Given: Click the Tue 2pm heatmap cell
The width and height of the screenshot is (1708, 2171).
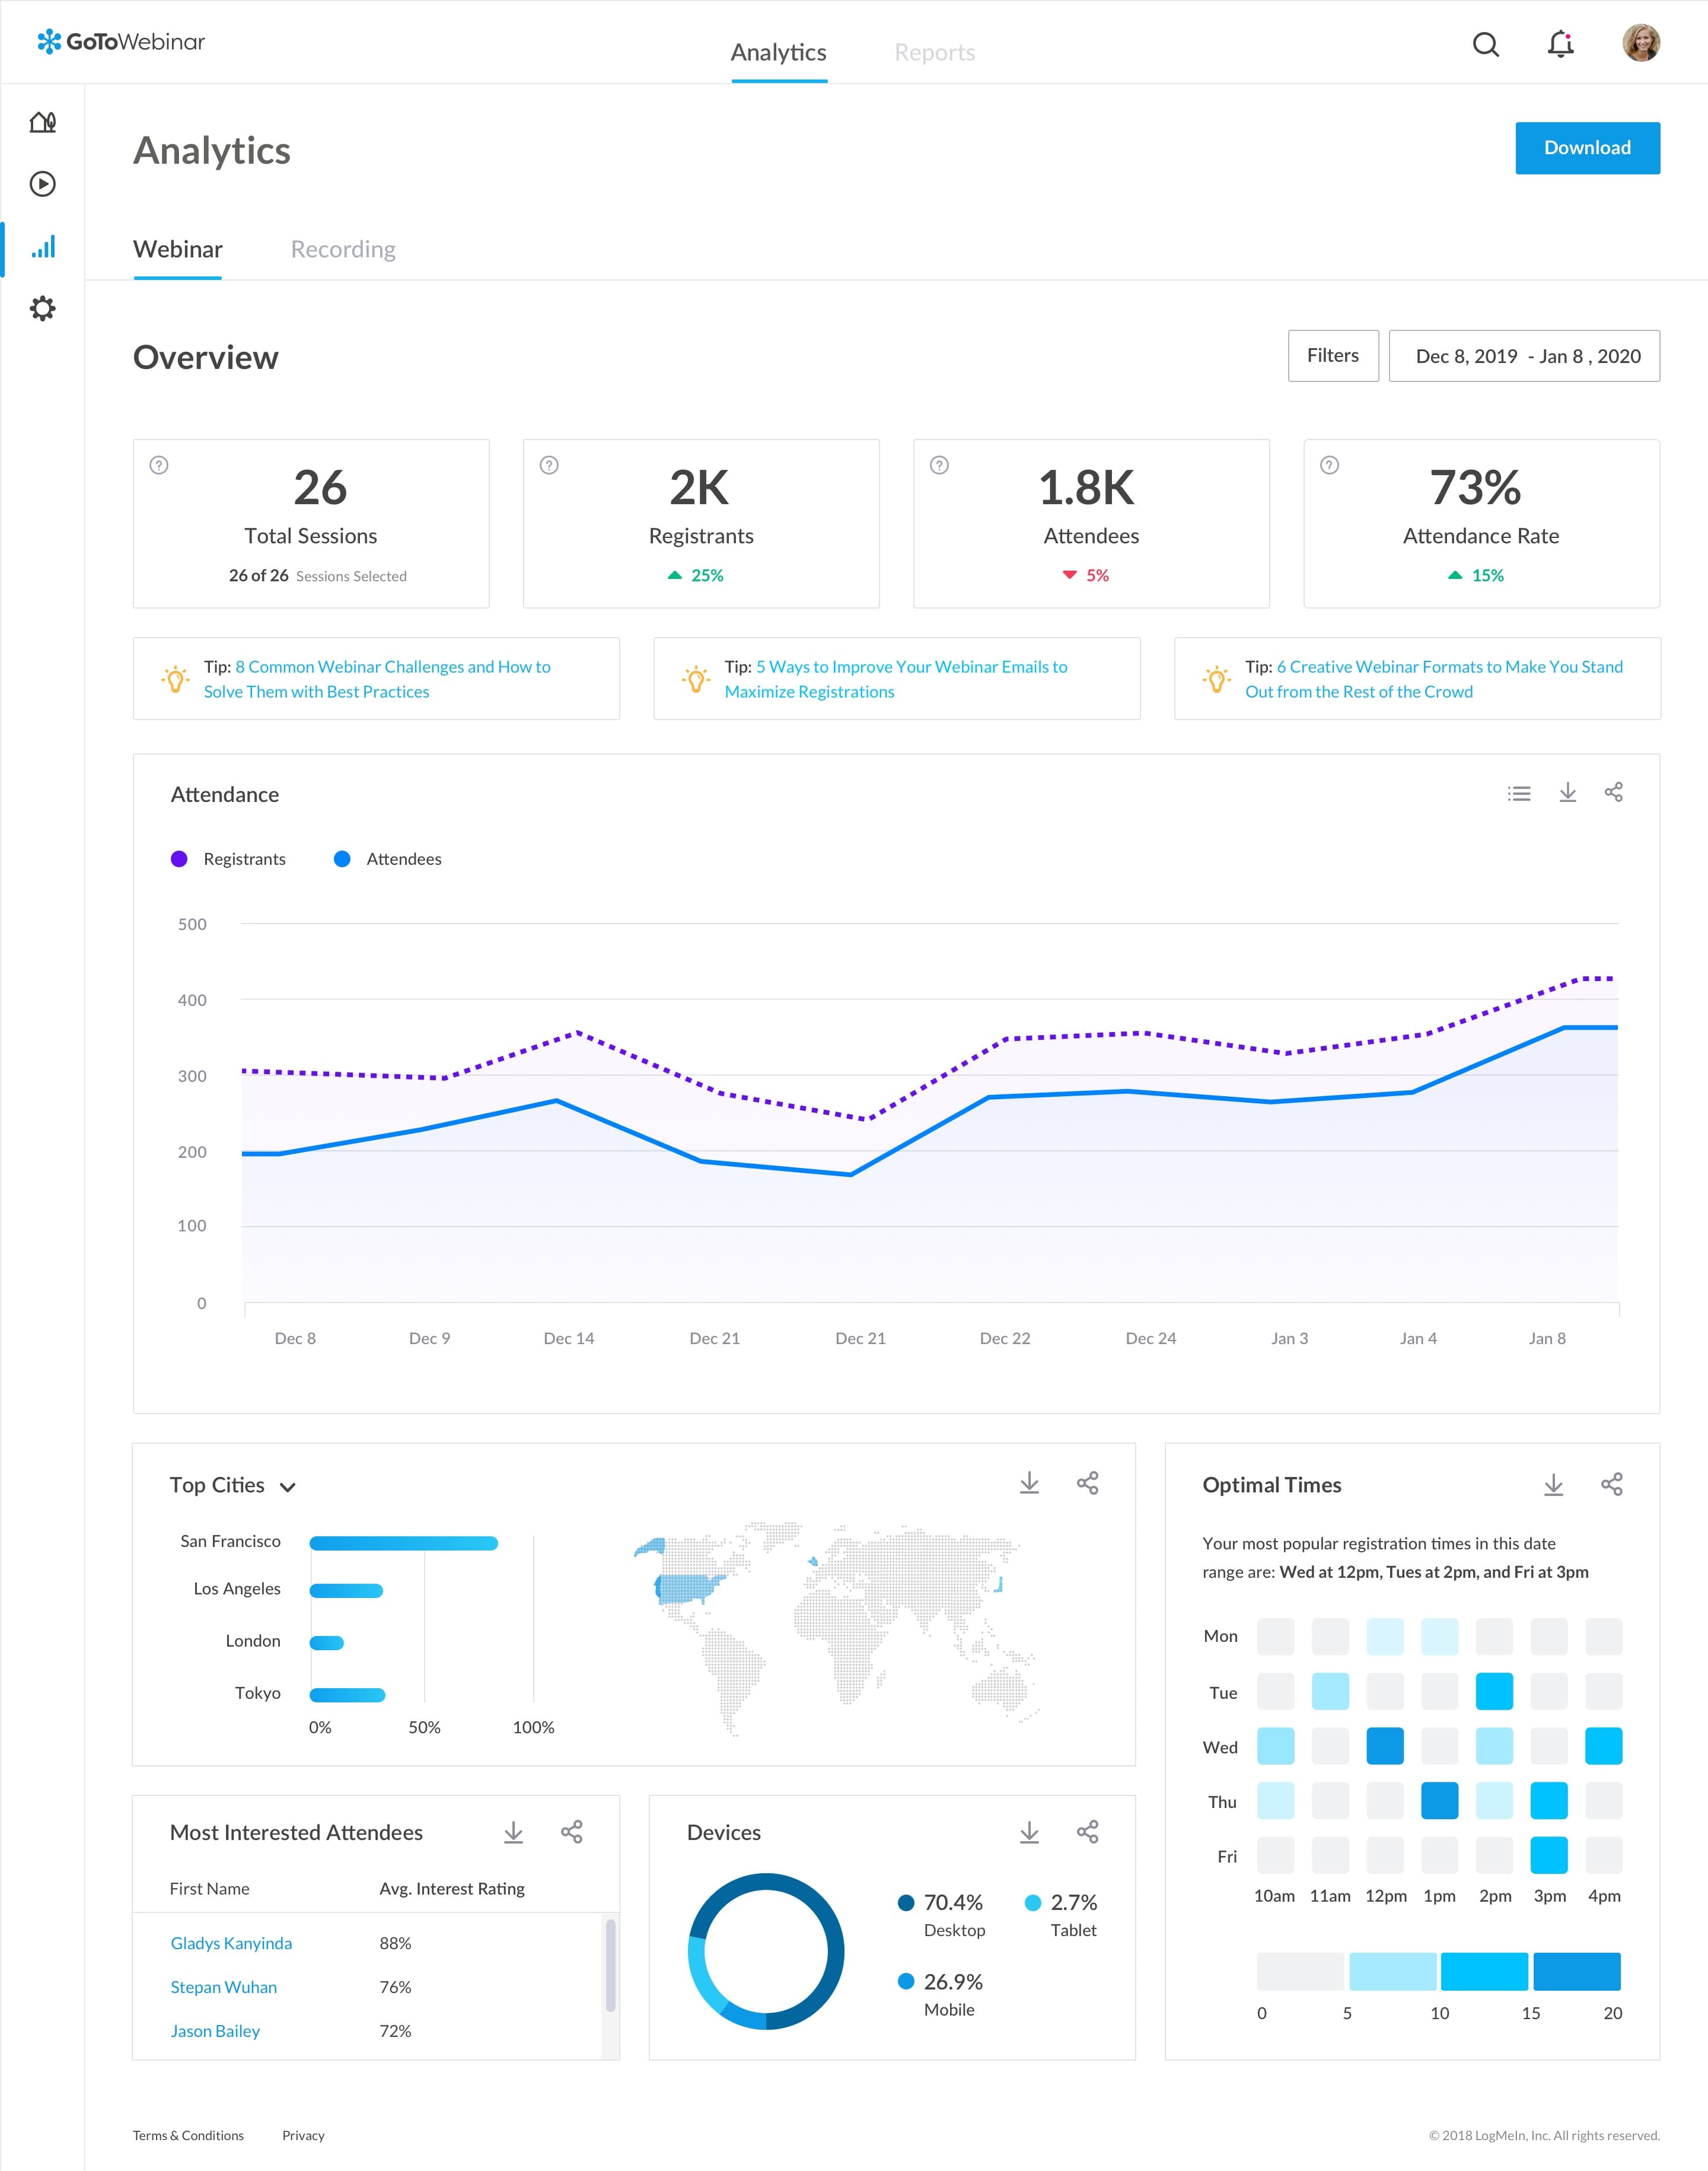Looking at the screenshot, I should point(1494,1691).
